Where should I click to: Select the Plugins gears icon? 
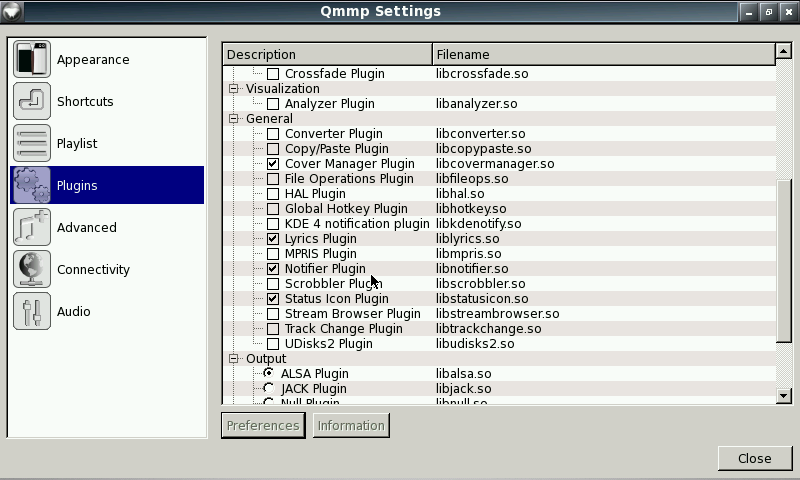pos(32,185)
